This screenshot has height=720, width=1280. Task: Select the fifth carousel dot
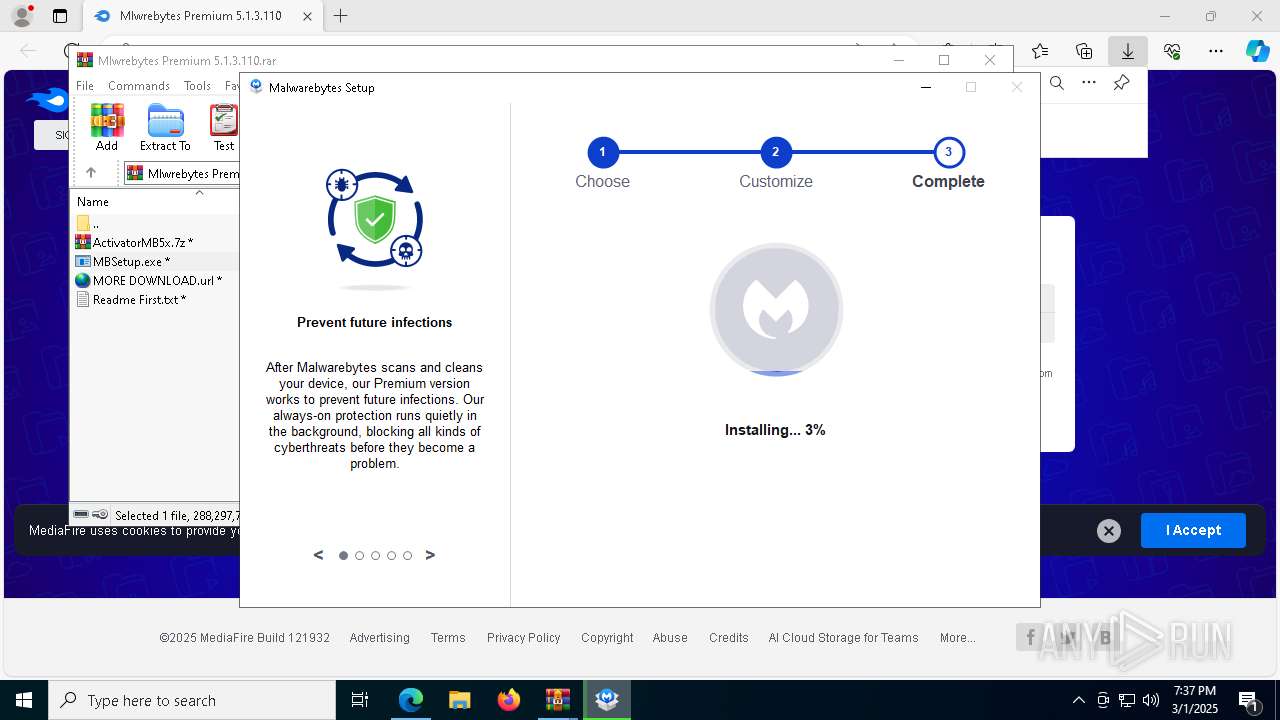pos(407,555)
